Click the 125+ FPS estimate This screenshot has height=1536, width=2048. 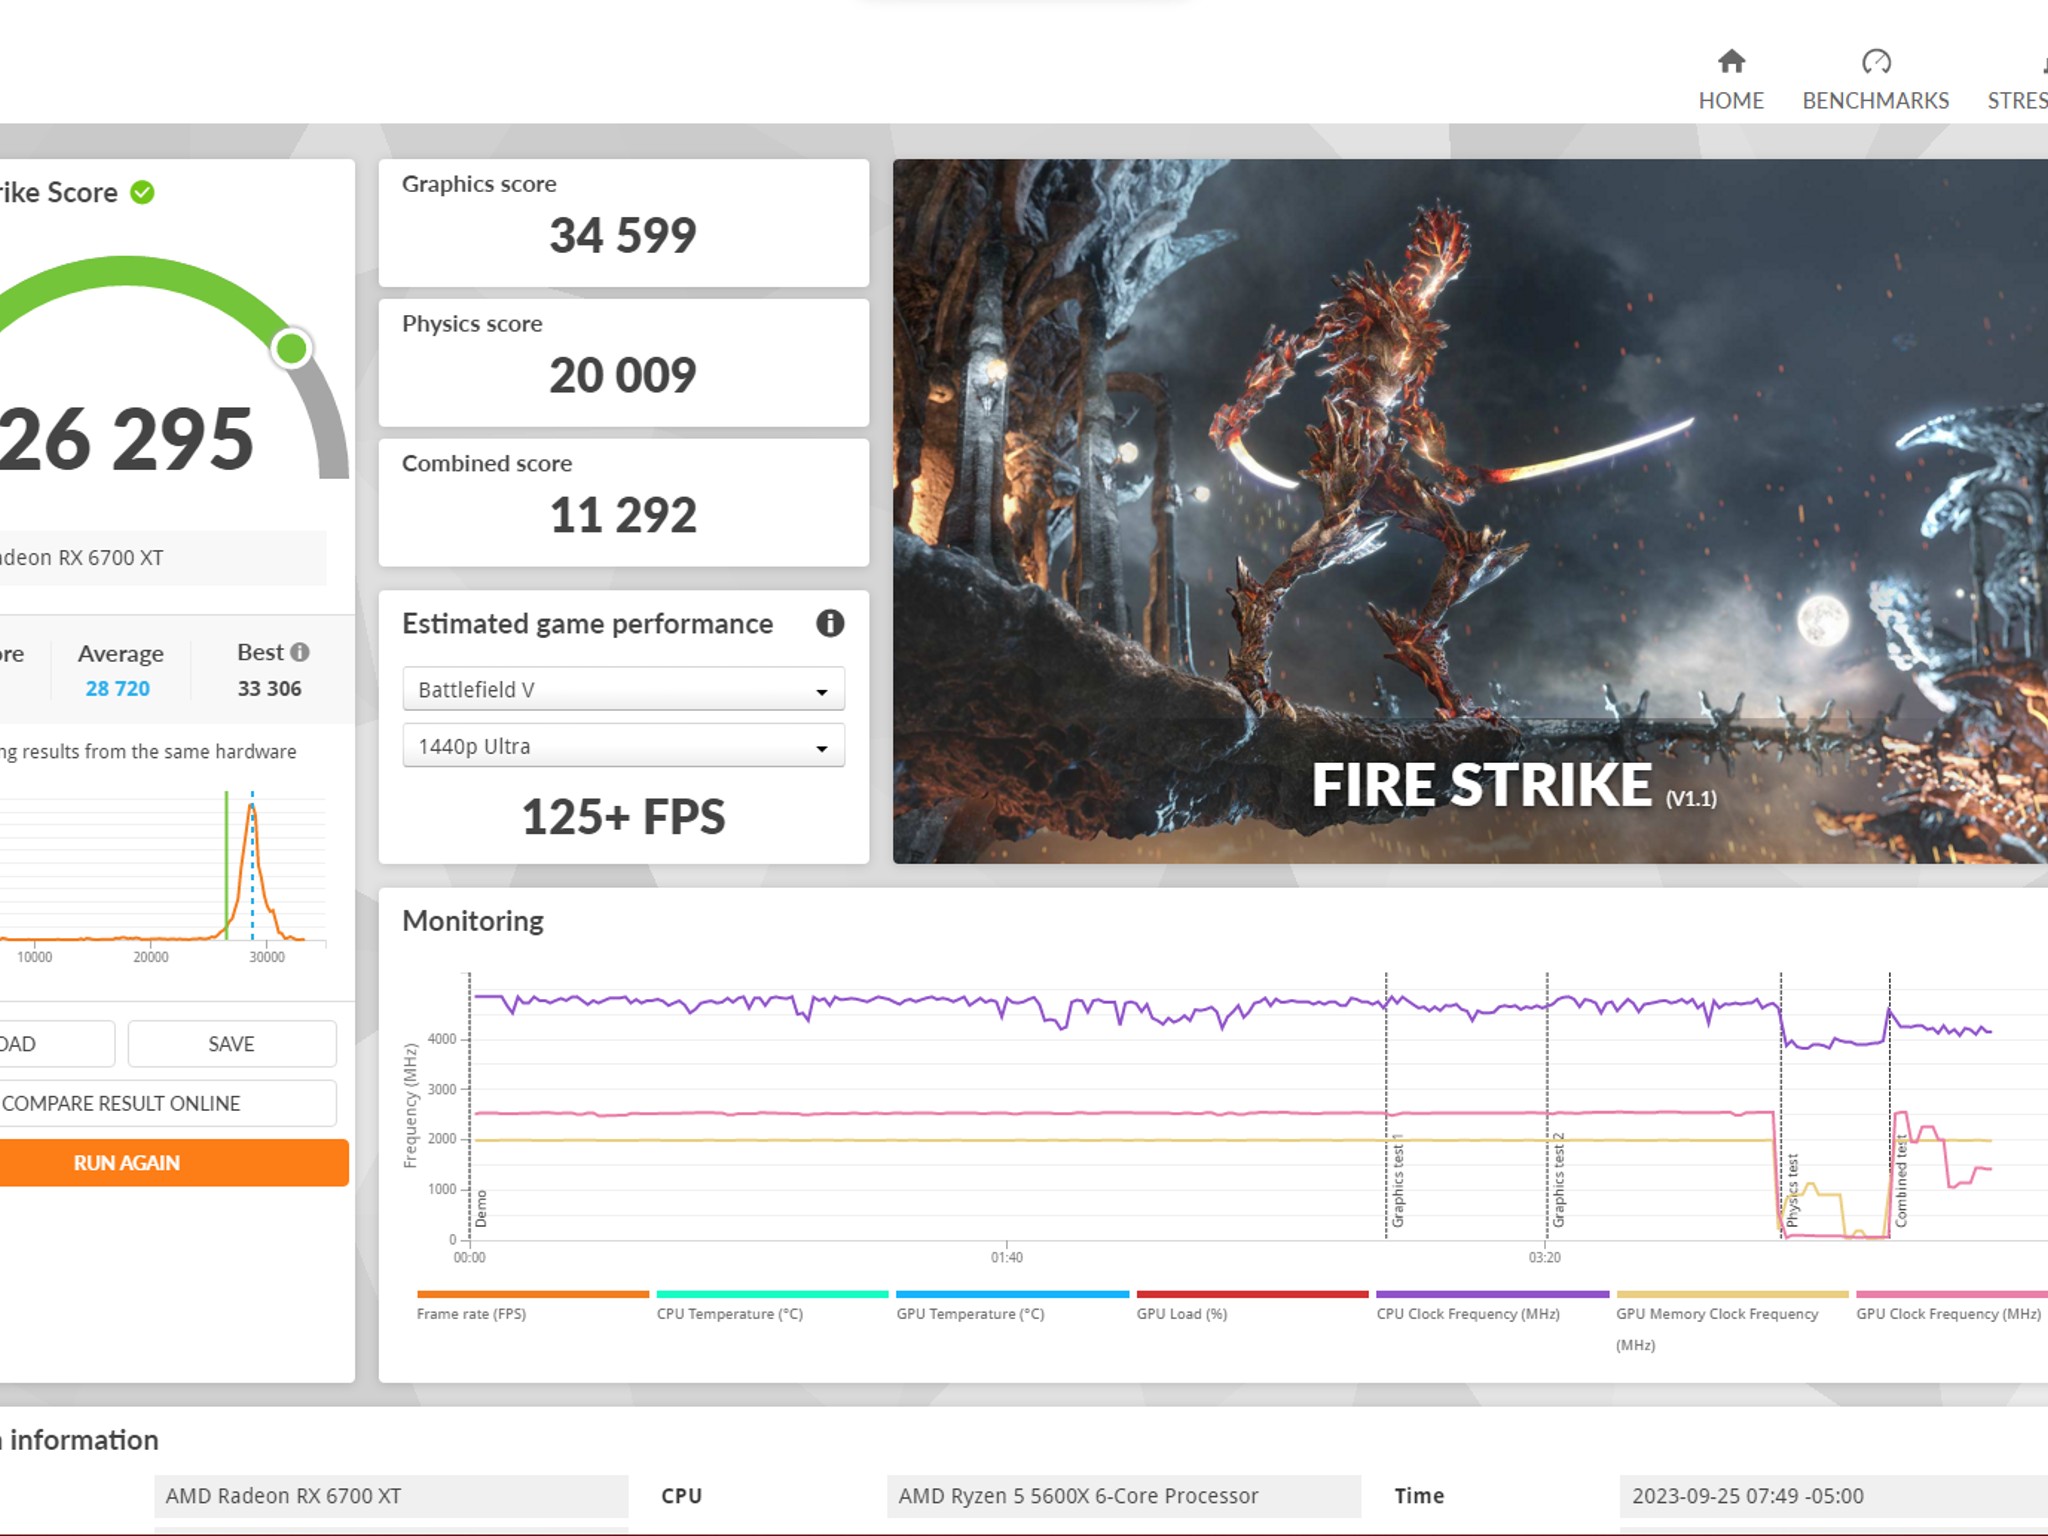click(x=623, y=817)
